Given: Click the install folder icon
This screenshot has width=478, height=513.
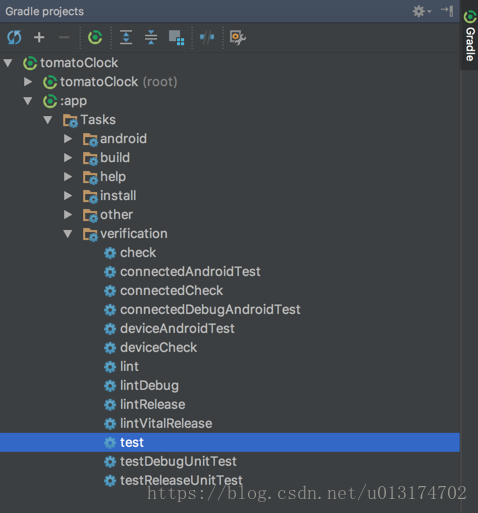Looking at the screenshot, I should coord(90,196).
